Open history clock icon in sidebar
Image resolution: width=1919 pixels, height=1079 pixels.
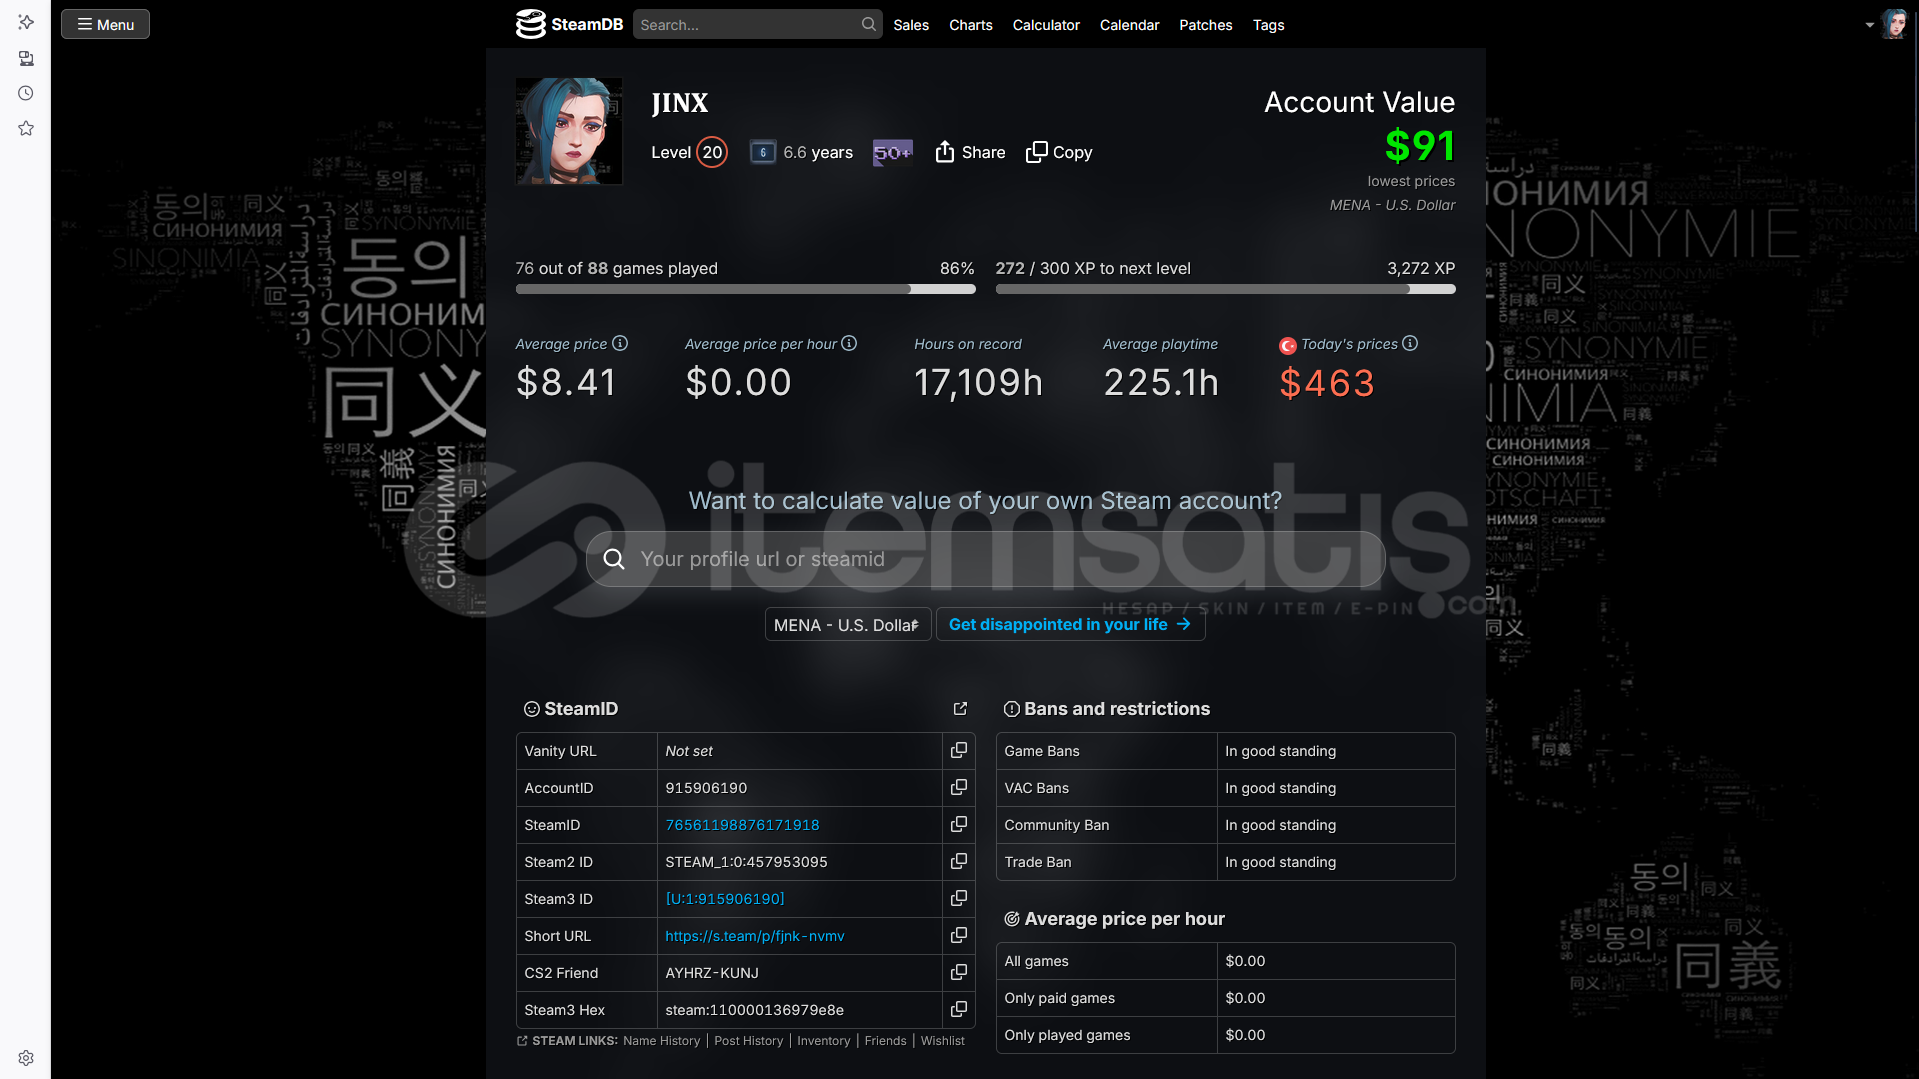tap(26, 93)
